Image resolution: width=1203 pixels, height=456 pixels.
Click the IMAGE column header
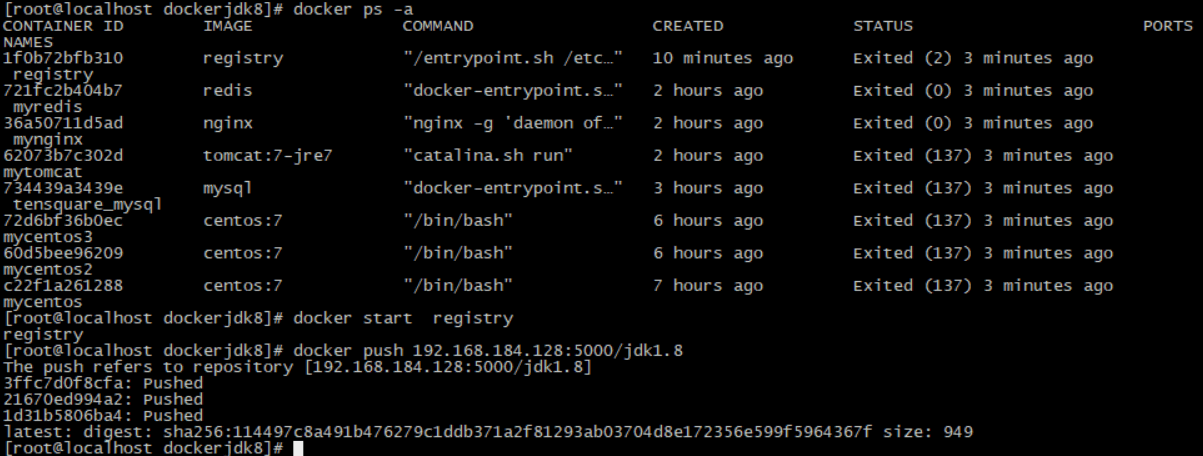(x=227, y=26)
